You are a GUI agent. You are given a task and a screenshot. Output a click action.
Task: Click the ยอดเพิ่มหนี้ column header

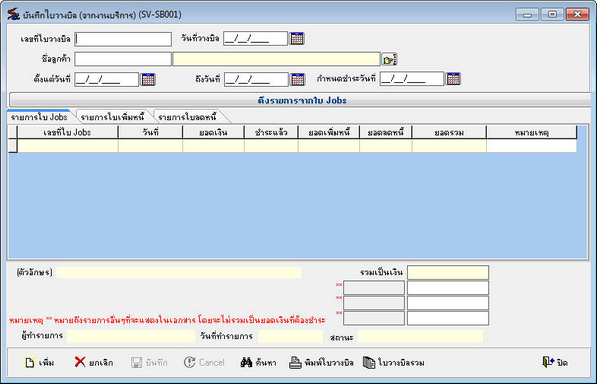329,132
